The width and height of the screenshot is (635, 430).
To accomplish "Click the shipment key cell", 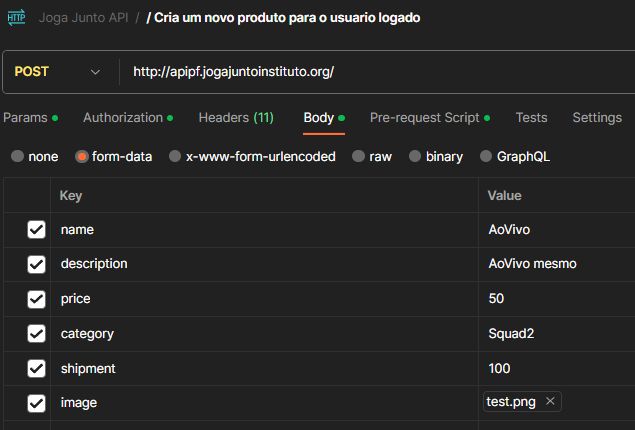I will tap(264, 368).
